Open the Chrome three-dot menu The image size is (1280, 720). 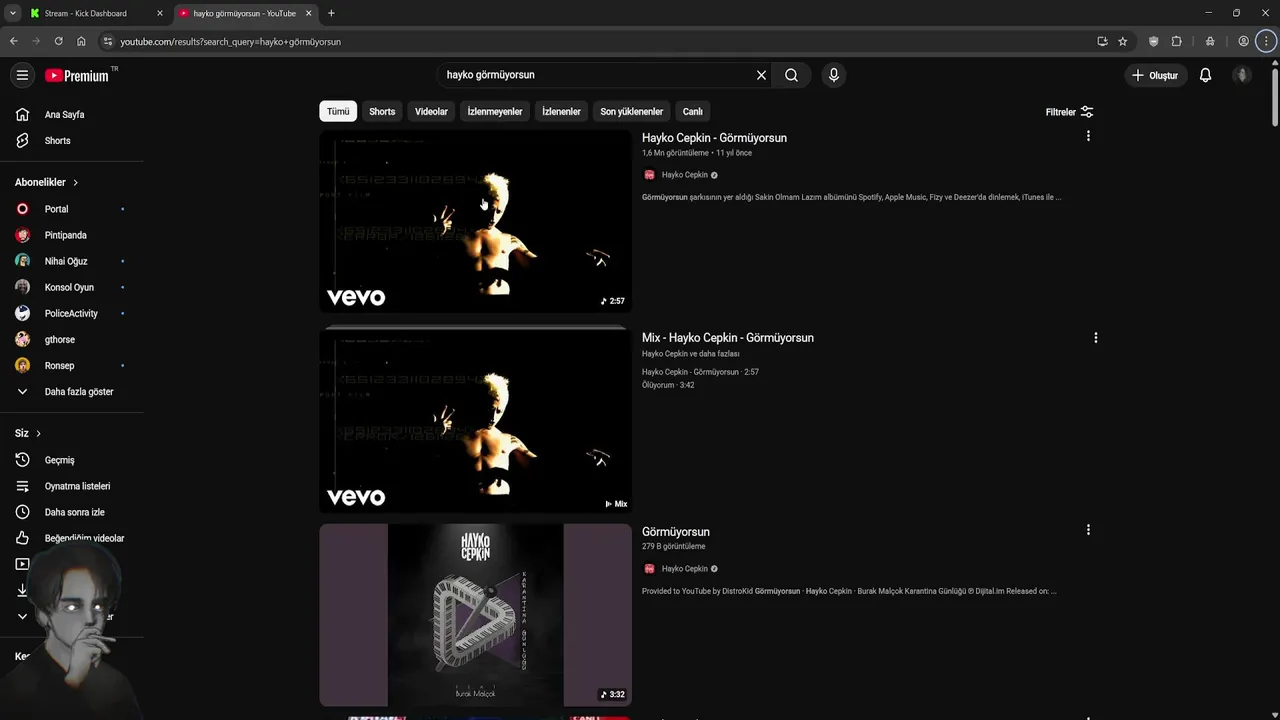click(x=1266, y=41)
